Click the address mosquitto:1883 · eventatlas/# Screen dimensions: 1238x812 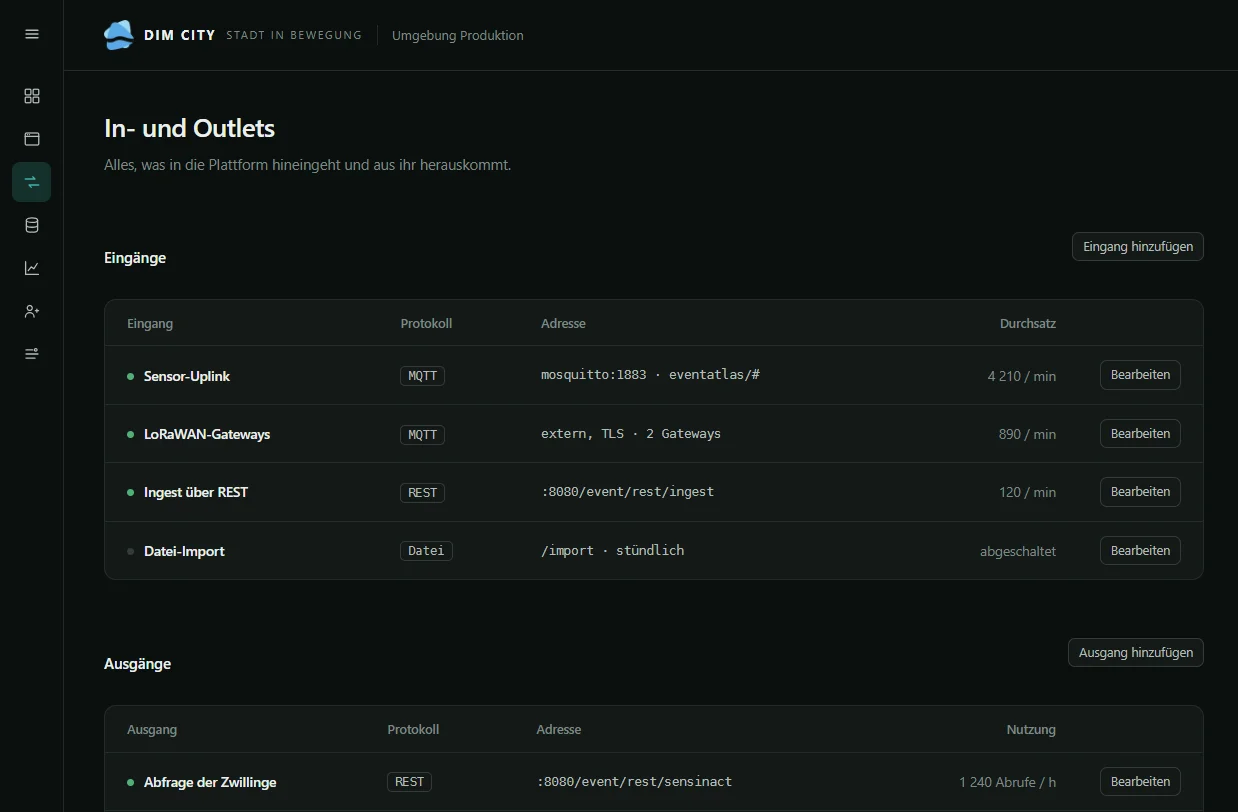tap(651, 375)
